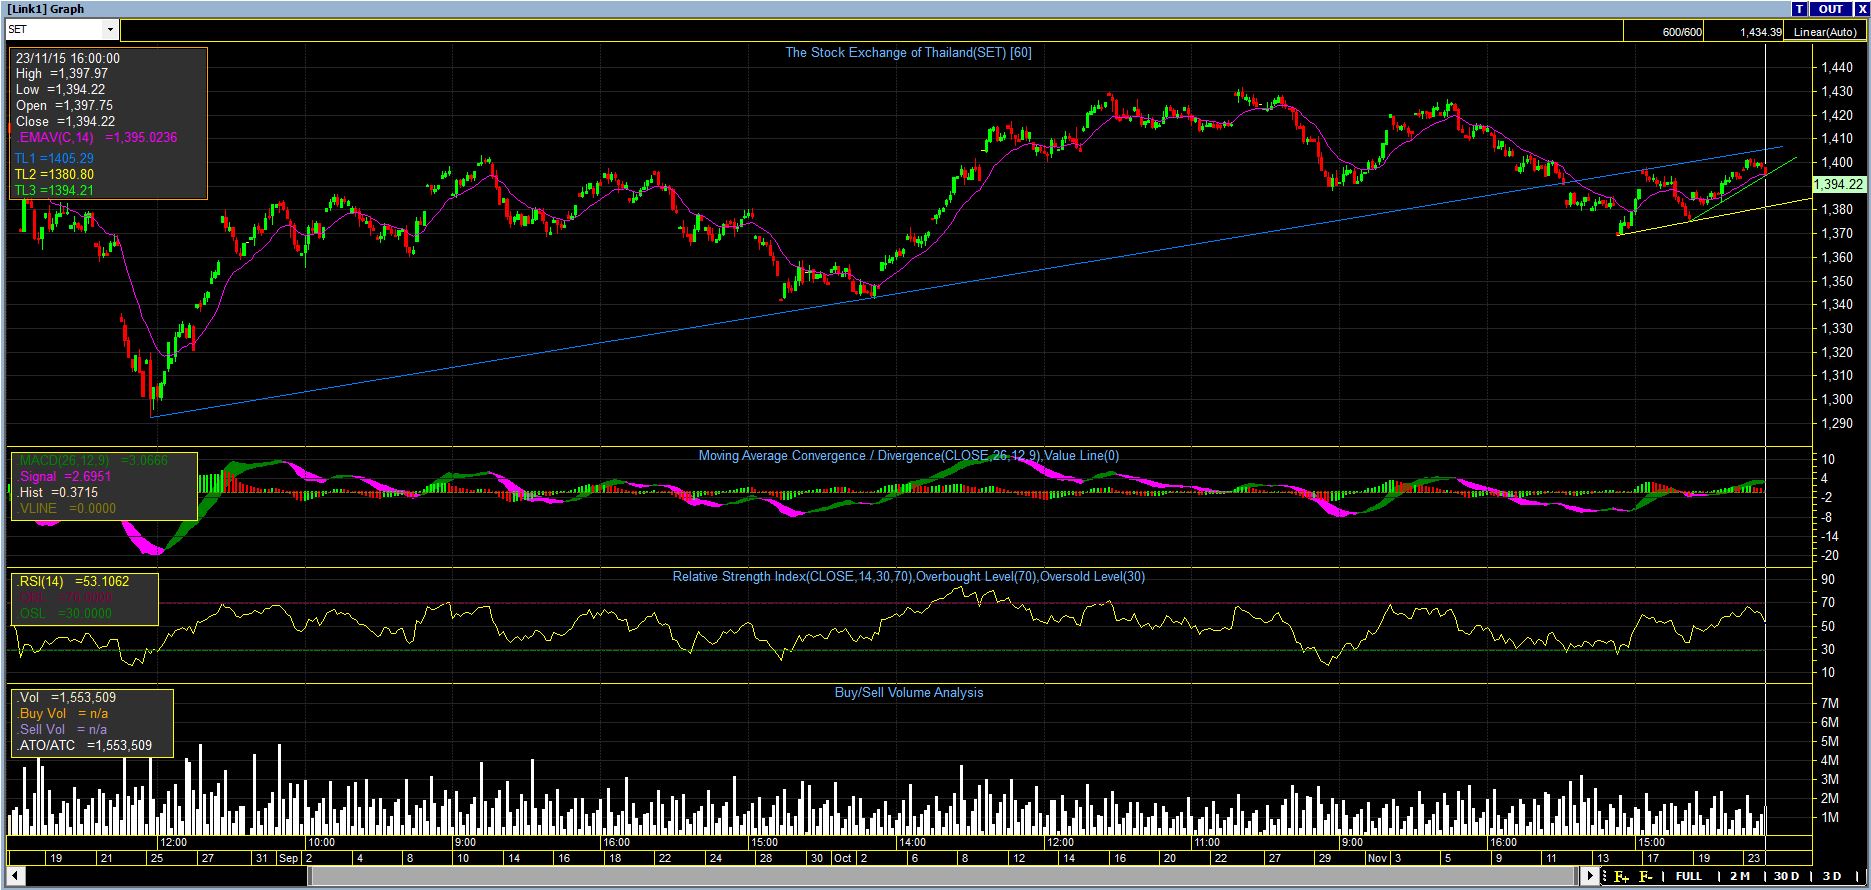Click the Sell Vol = n/a legend entry
The height and width of the screenshot is (890, 1871).
[x=63, y=730]
